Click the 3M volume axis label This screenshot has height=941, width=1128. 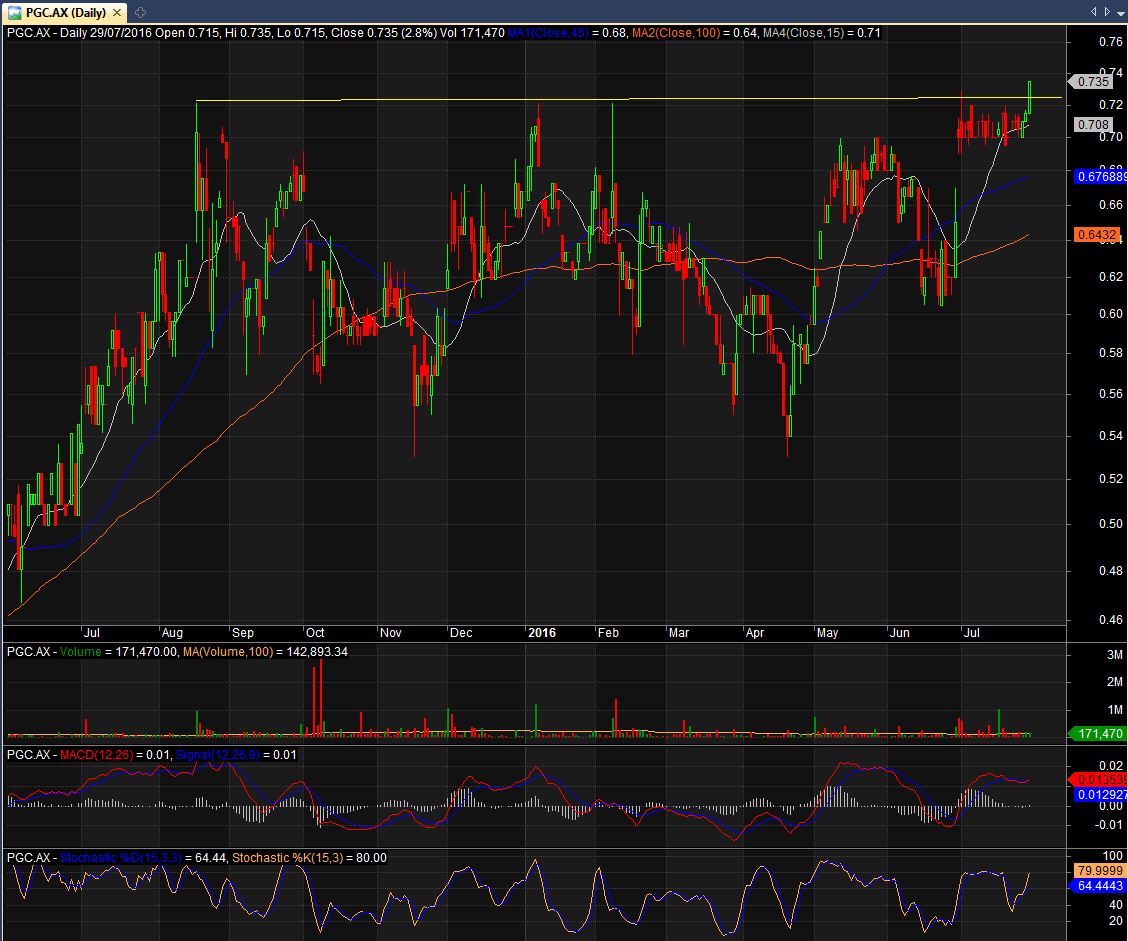click(1114, 655)
